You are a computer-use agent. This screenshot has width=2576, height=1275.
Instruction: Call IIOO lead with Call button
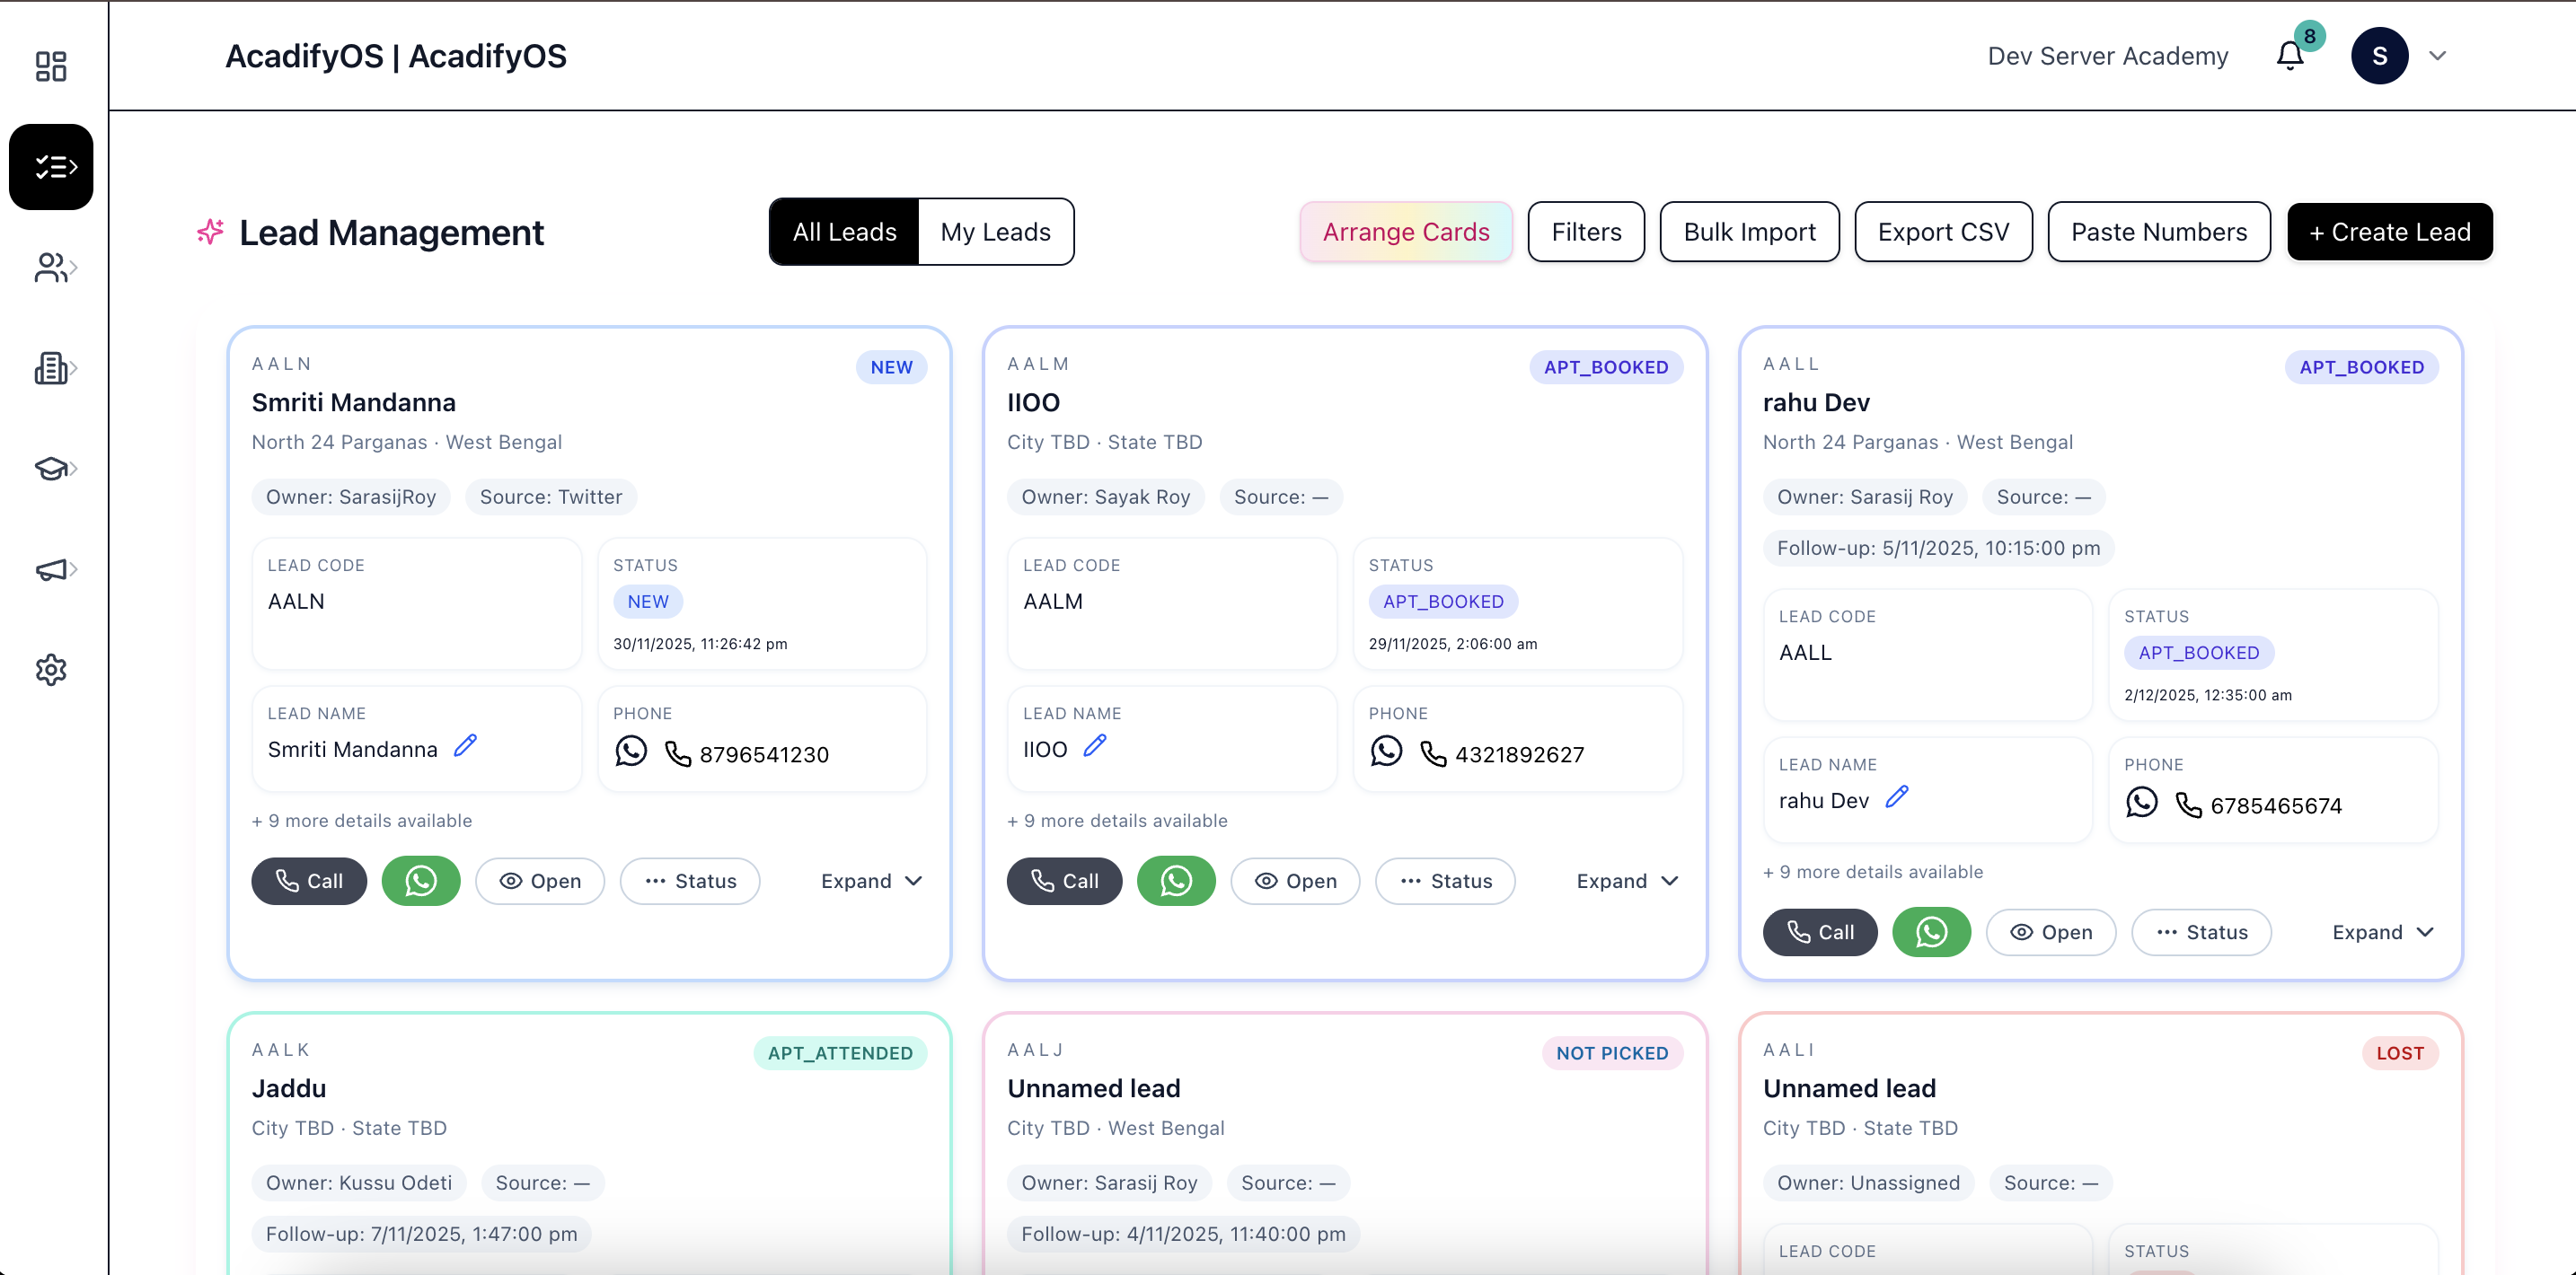pos(1064,881)
